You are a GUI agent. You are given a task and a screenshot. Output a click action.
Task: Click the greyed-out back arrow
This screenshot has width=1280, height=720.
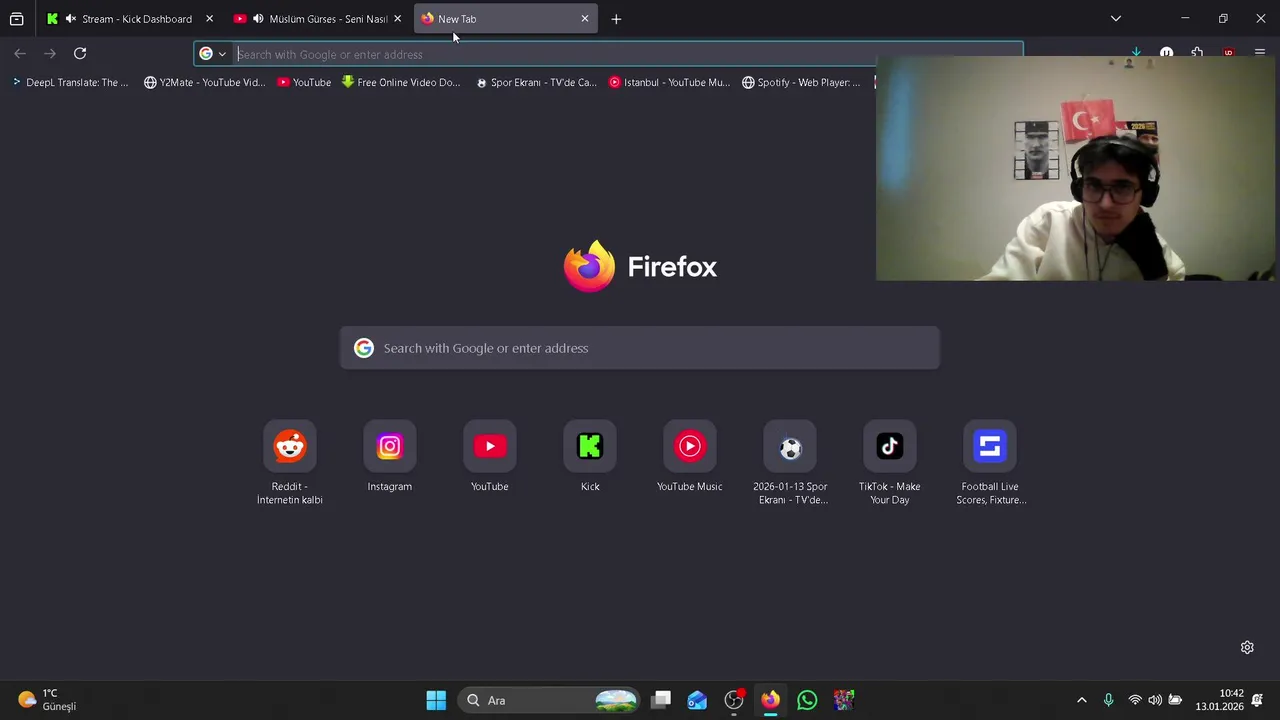(x=20, y=53)
